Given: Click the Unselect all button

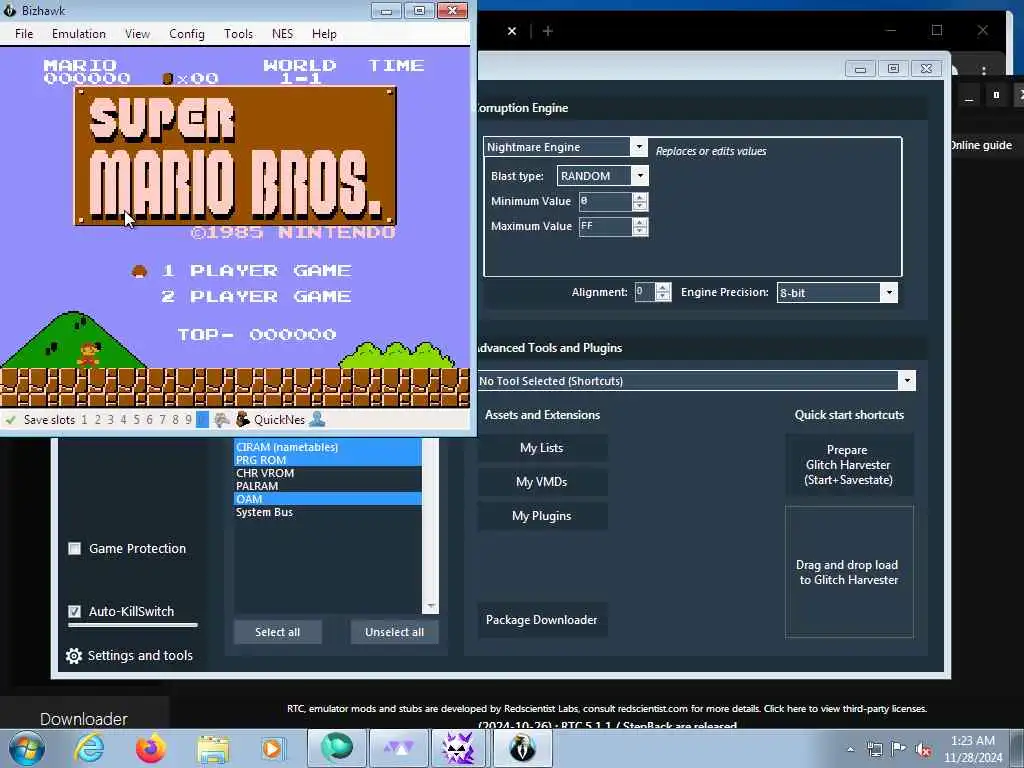Looking at the screenshot, I should (x=394, y=632).
